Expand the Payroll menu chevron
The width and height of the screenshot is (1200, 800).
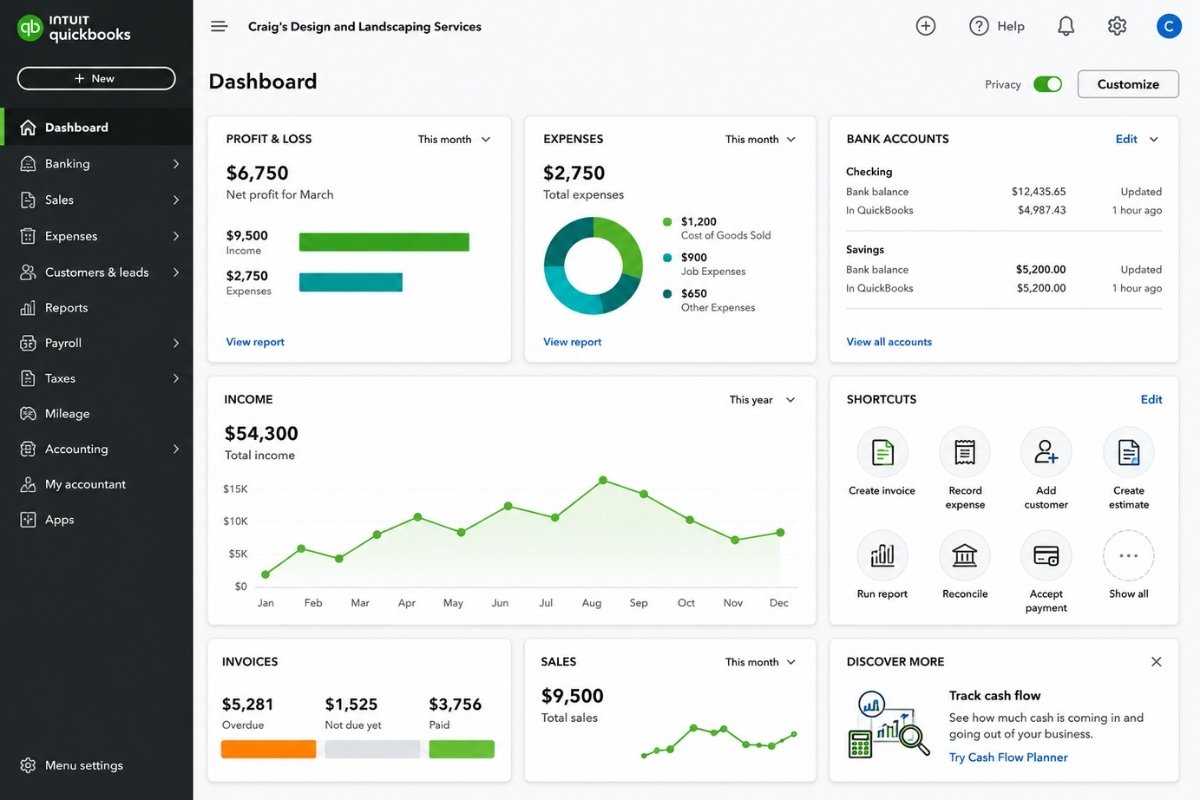(176, 343)
